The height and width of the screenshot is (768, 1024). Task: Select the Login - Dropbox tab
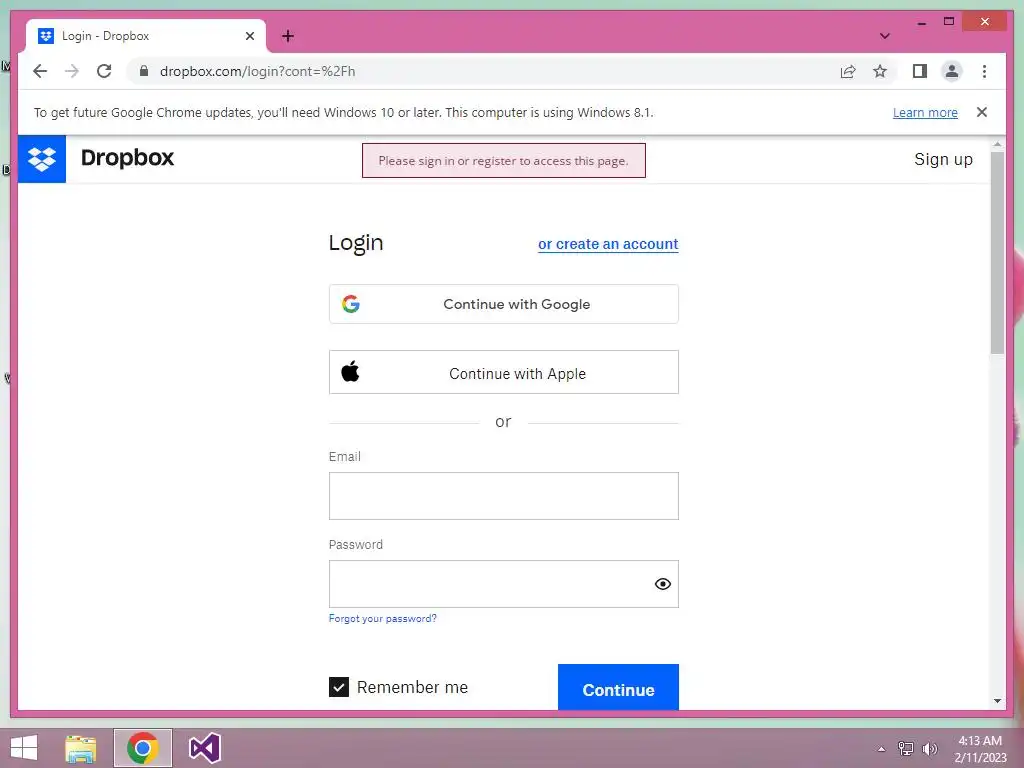[x=146, y=36]
